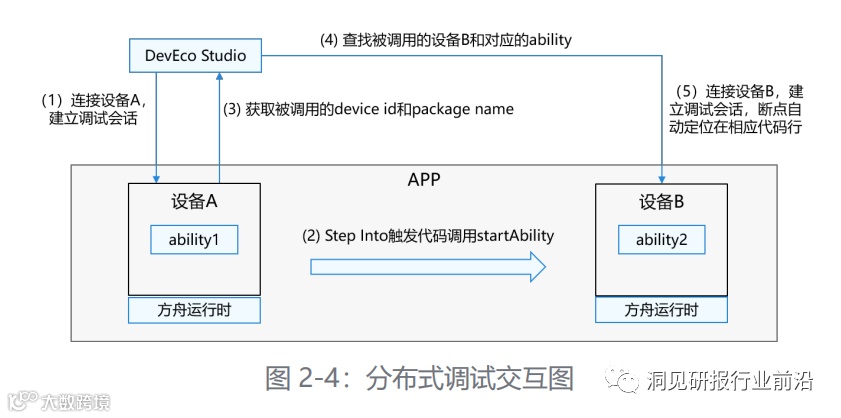Click step (2) Step Into startAbility text
This screenshot has width=841, height=418.
point(427,236)
